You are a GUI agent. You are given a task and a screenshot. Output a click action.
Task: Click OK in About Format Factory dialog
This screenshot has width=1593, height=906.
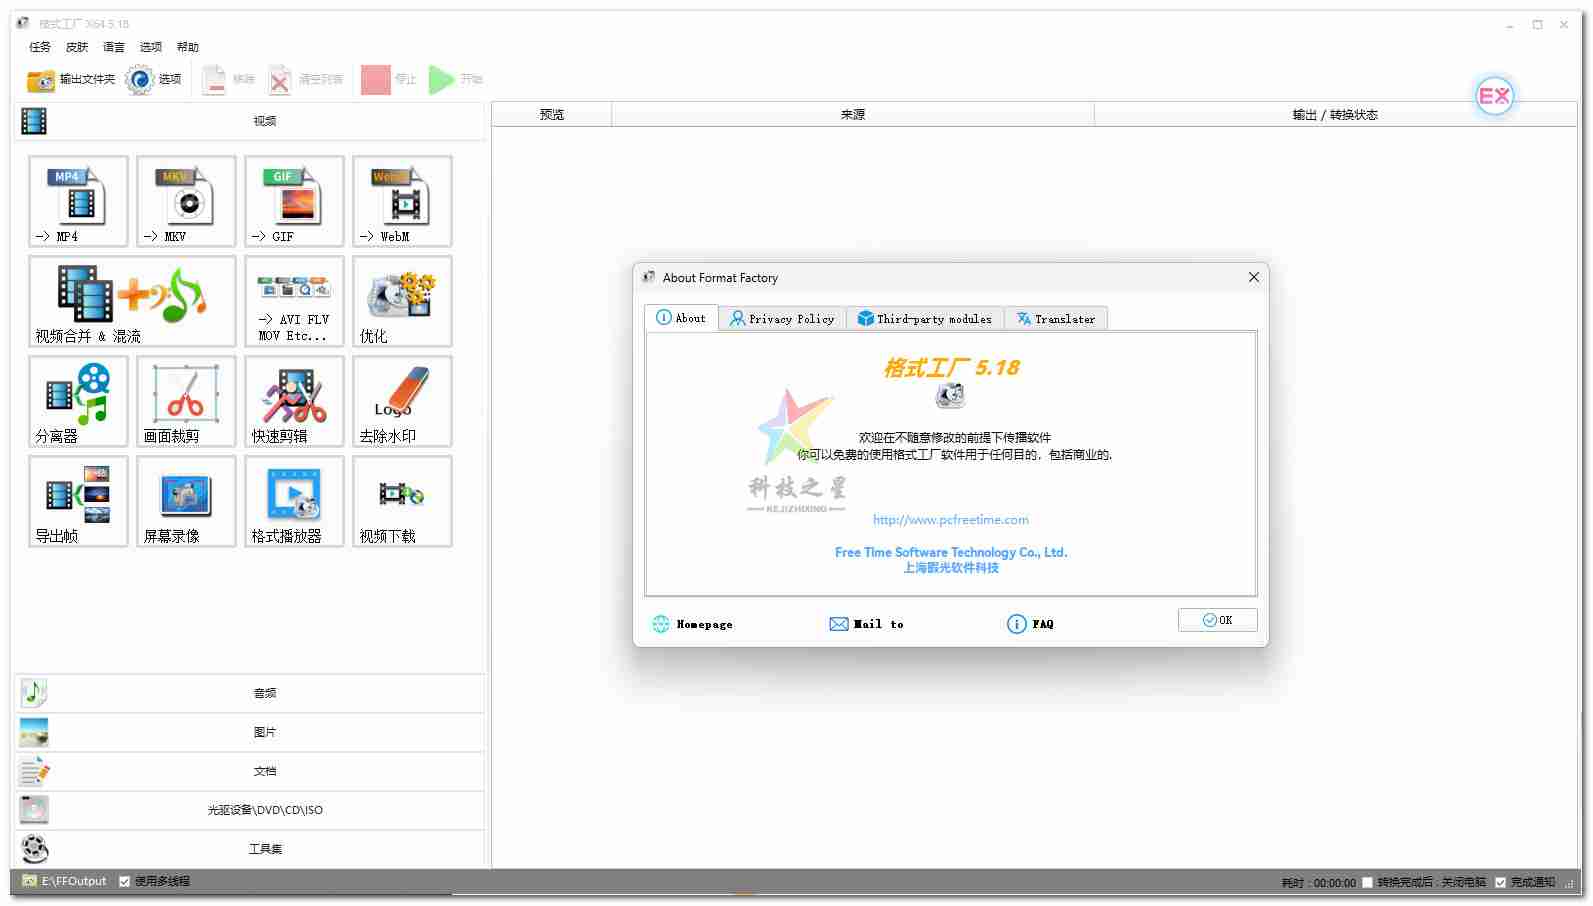(1217, 620)
